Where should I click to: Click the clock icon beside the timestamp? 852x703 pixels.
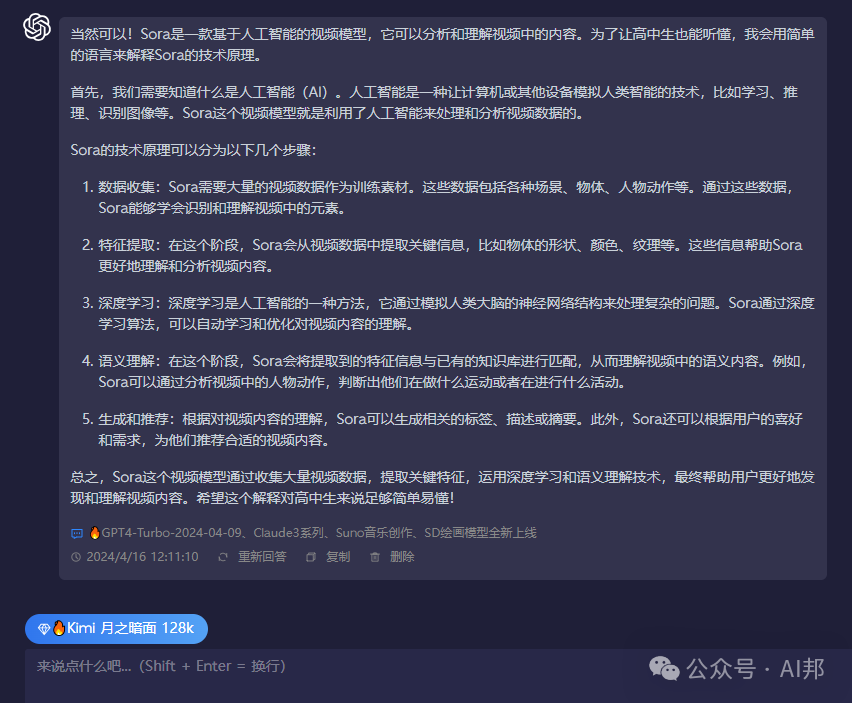[x=77, y=557]
